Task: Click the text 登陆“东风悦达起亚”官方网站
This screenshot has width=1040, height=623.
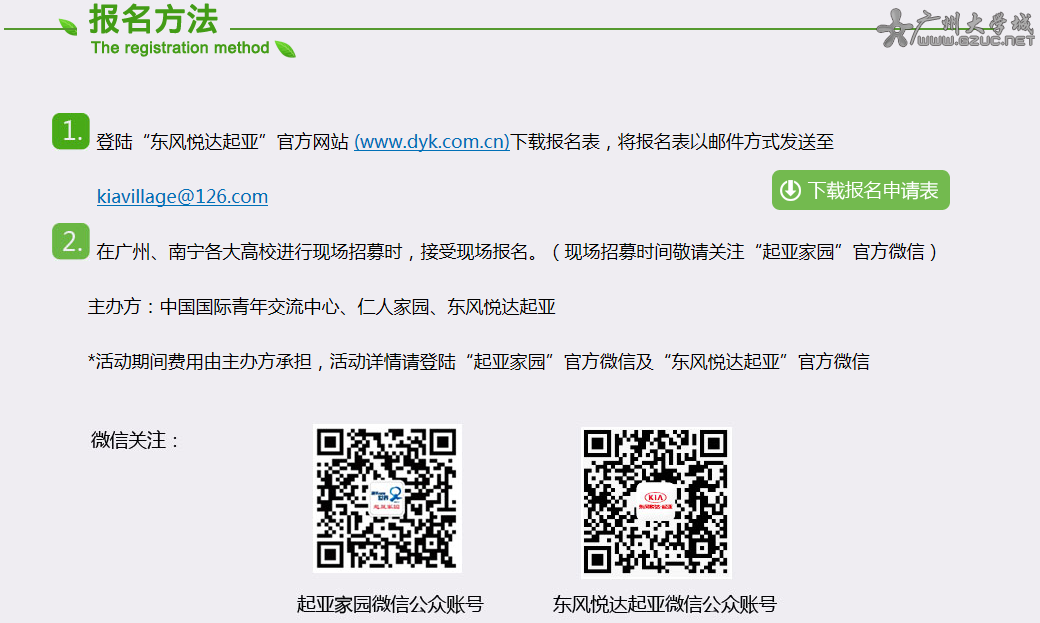Action: (x=222, y=142)
